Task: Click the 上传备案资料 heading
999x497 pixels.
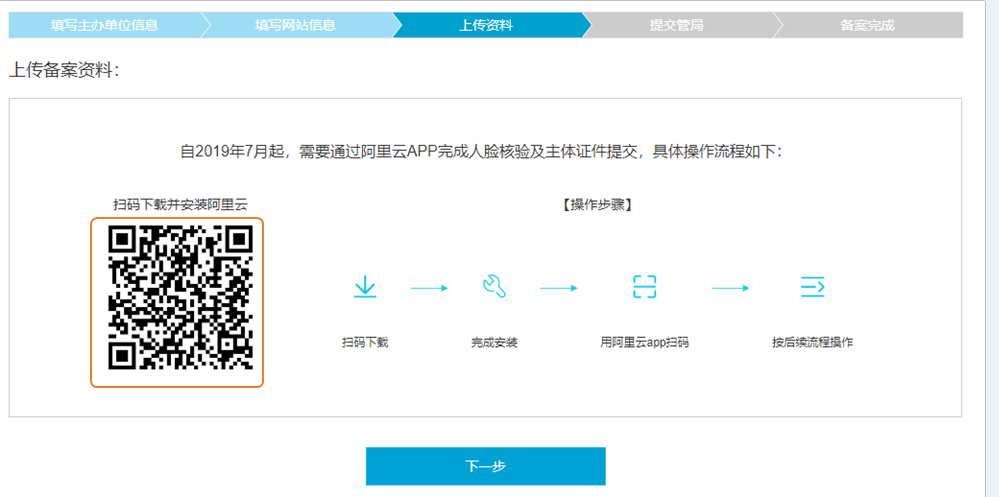Action: [x=64, y=70]
